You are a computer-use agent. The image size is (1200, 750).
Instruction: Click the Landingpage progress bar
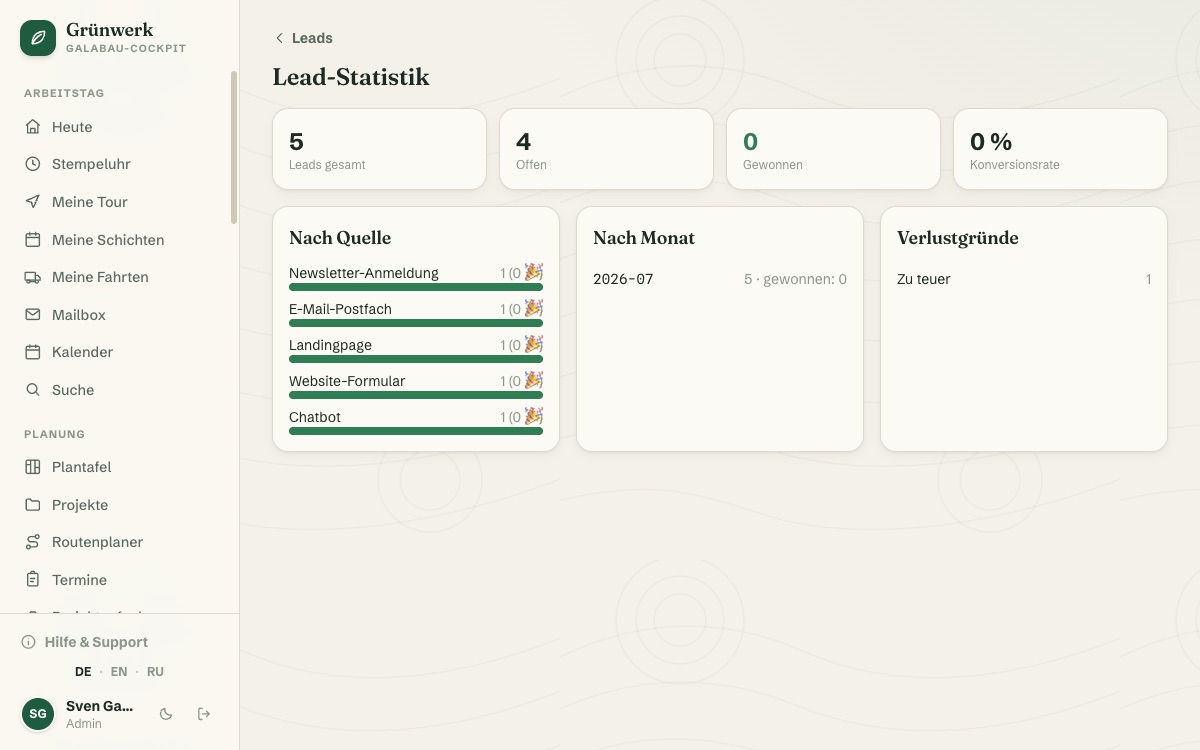[x=416, y=359]
